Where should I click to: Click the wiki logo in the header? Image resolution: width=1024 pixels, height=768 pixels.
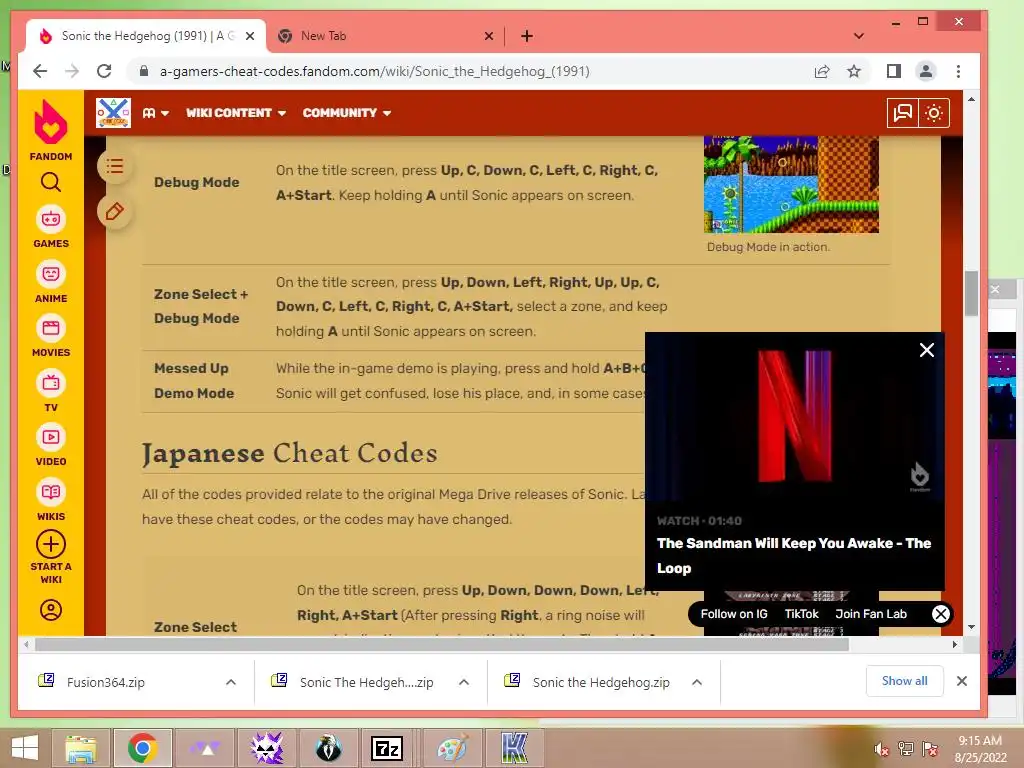113,113
